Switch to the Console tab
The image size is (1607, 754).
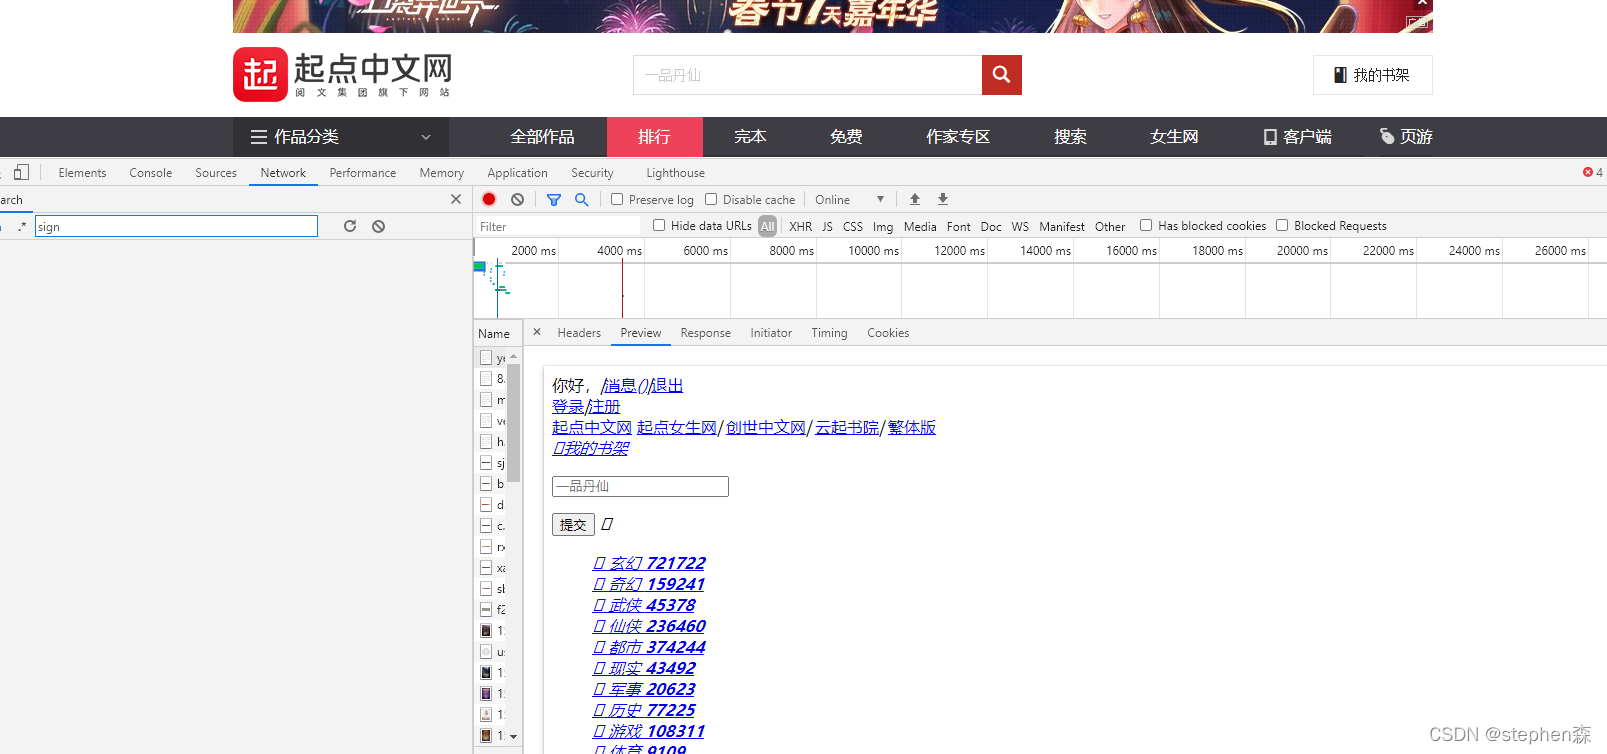(150, 173)
